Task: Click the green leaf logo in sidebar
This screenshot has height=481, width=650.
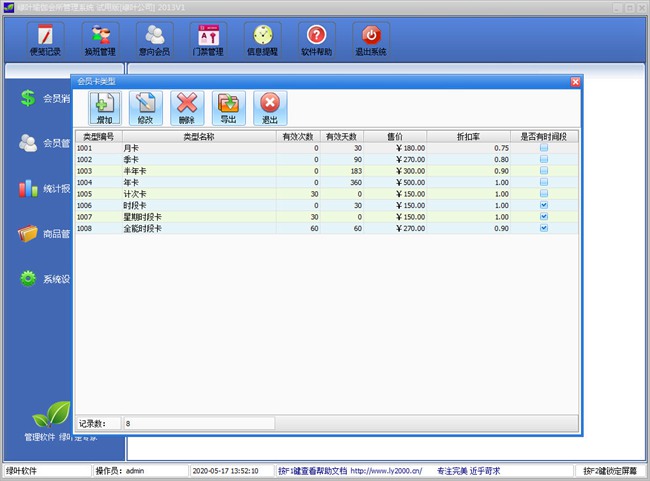Action: click(52, 414)
